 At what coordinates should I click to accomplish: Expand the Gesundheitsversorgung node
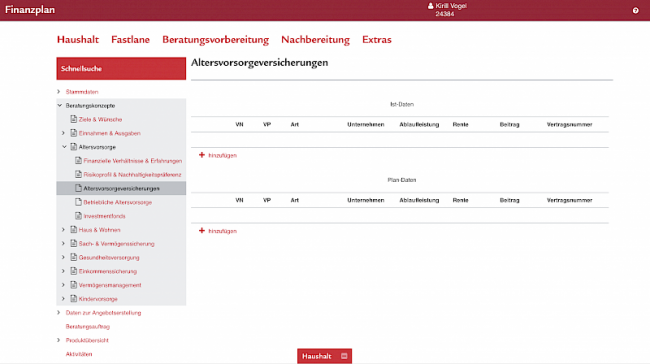coord(63,257)
